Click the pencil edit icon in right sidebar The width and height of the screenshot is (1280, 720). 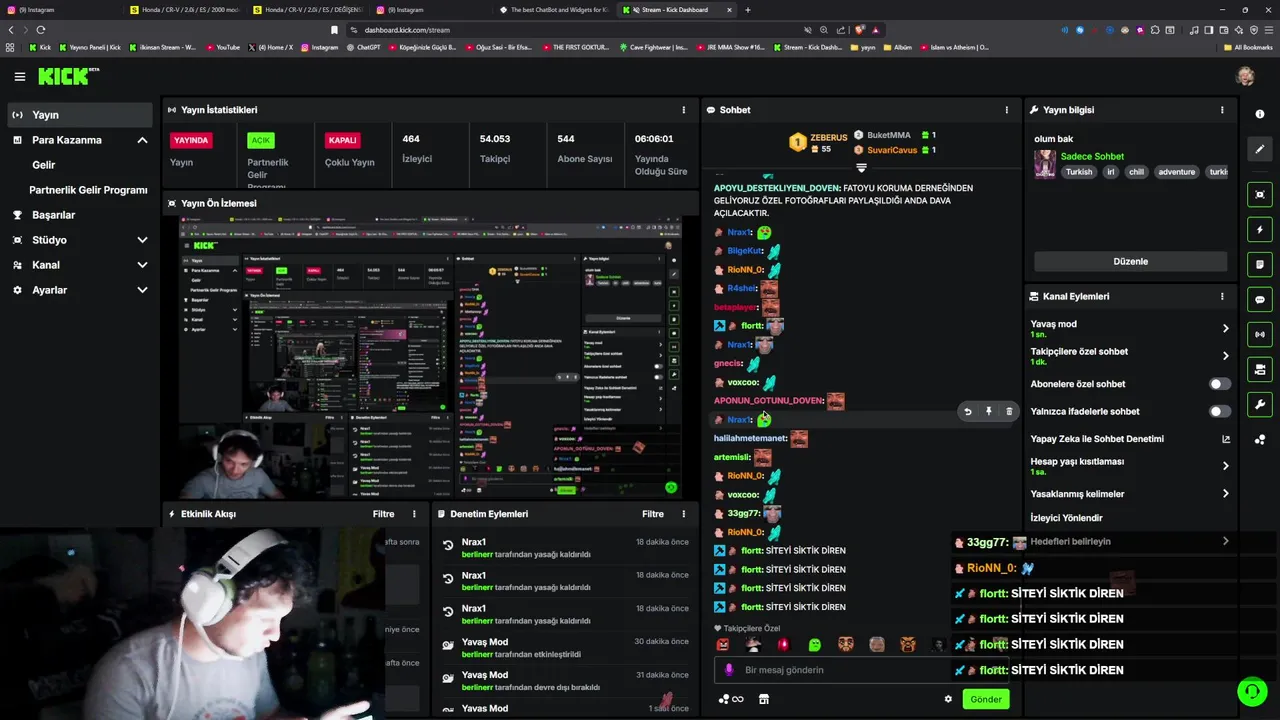[1260, 149]
